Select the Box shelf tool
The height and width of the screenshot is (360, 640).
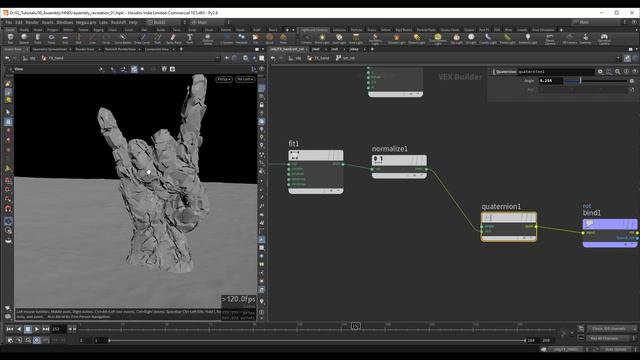(11, 38)
